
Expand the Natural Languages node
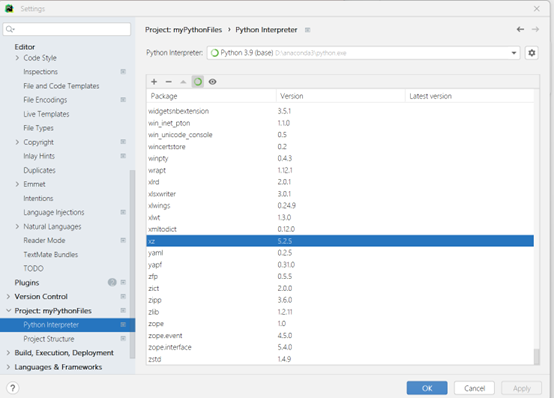coord(17,226)
